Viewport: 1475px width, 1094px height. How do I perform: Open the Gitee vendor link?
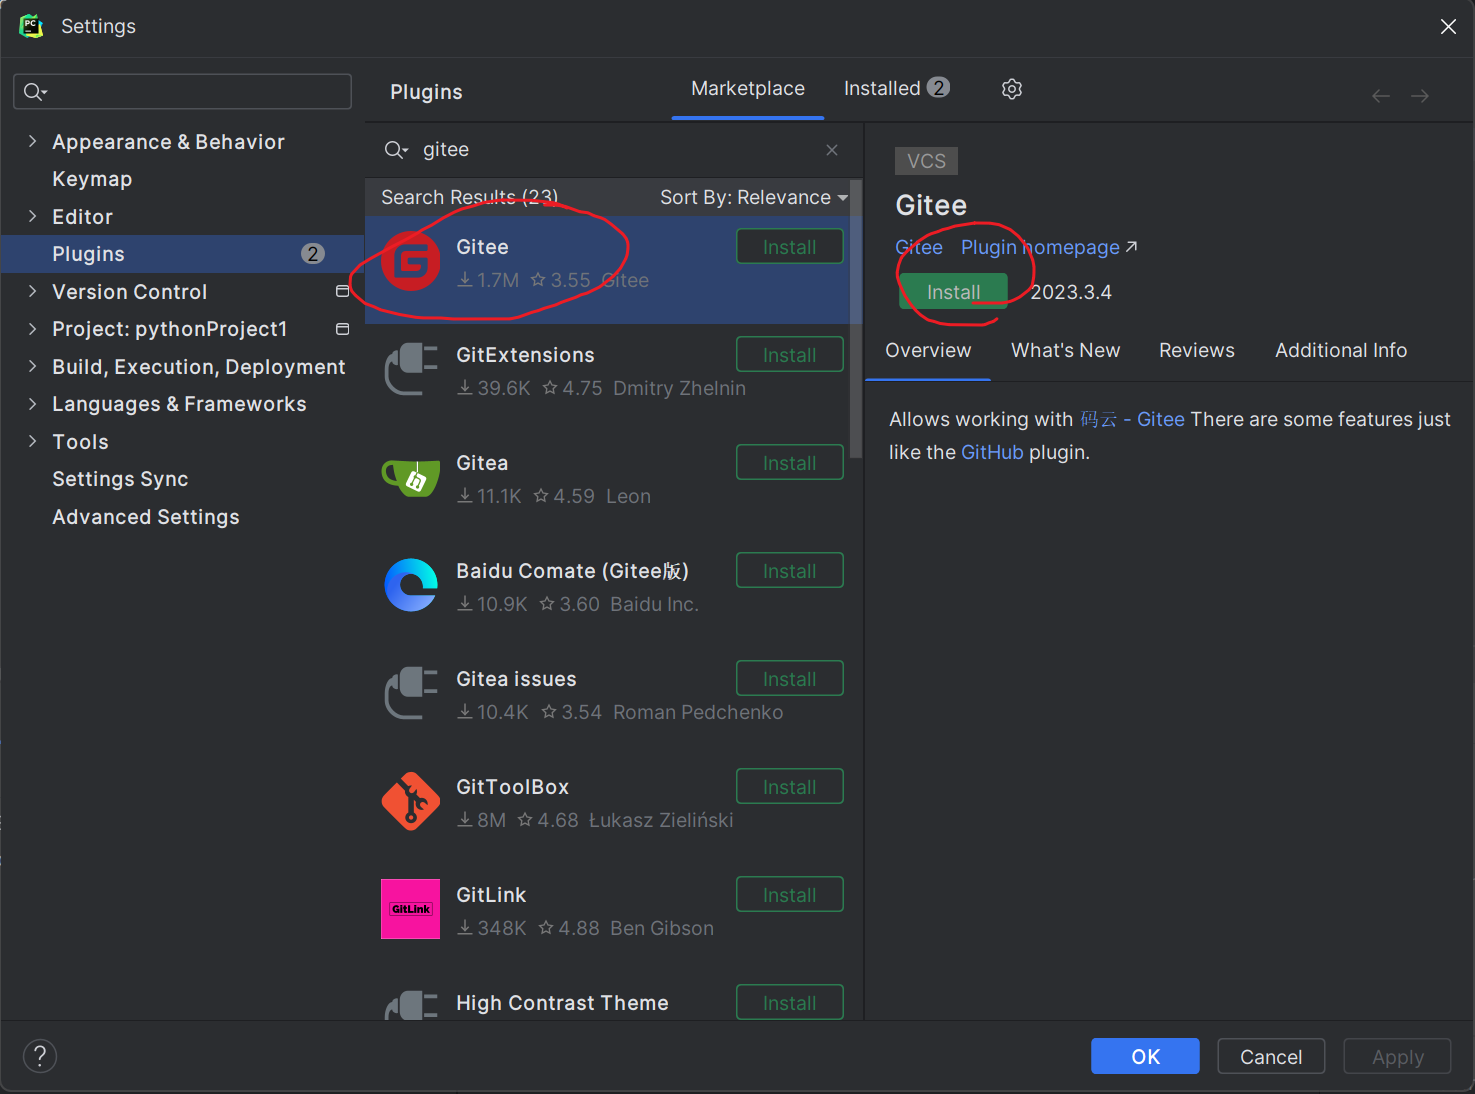[x=919, y=247]
